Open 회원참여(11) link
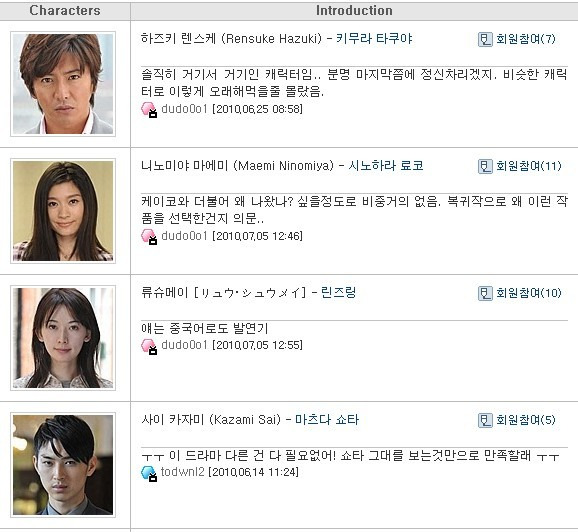Viewport: 578px width, 532px height. coord(529,166)
